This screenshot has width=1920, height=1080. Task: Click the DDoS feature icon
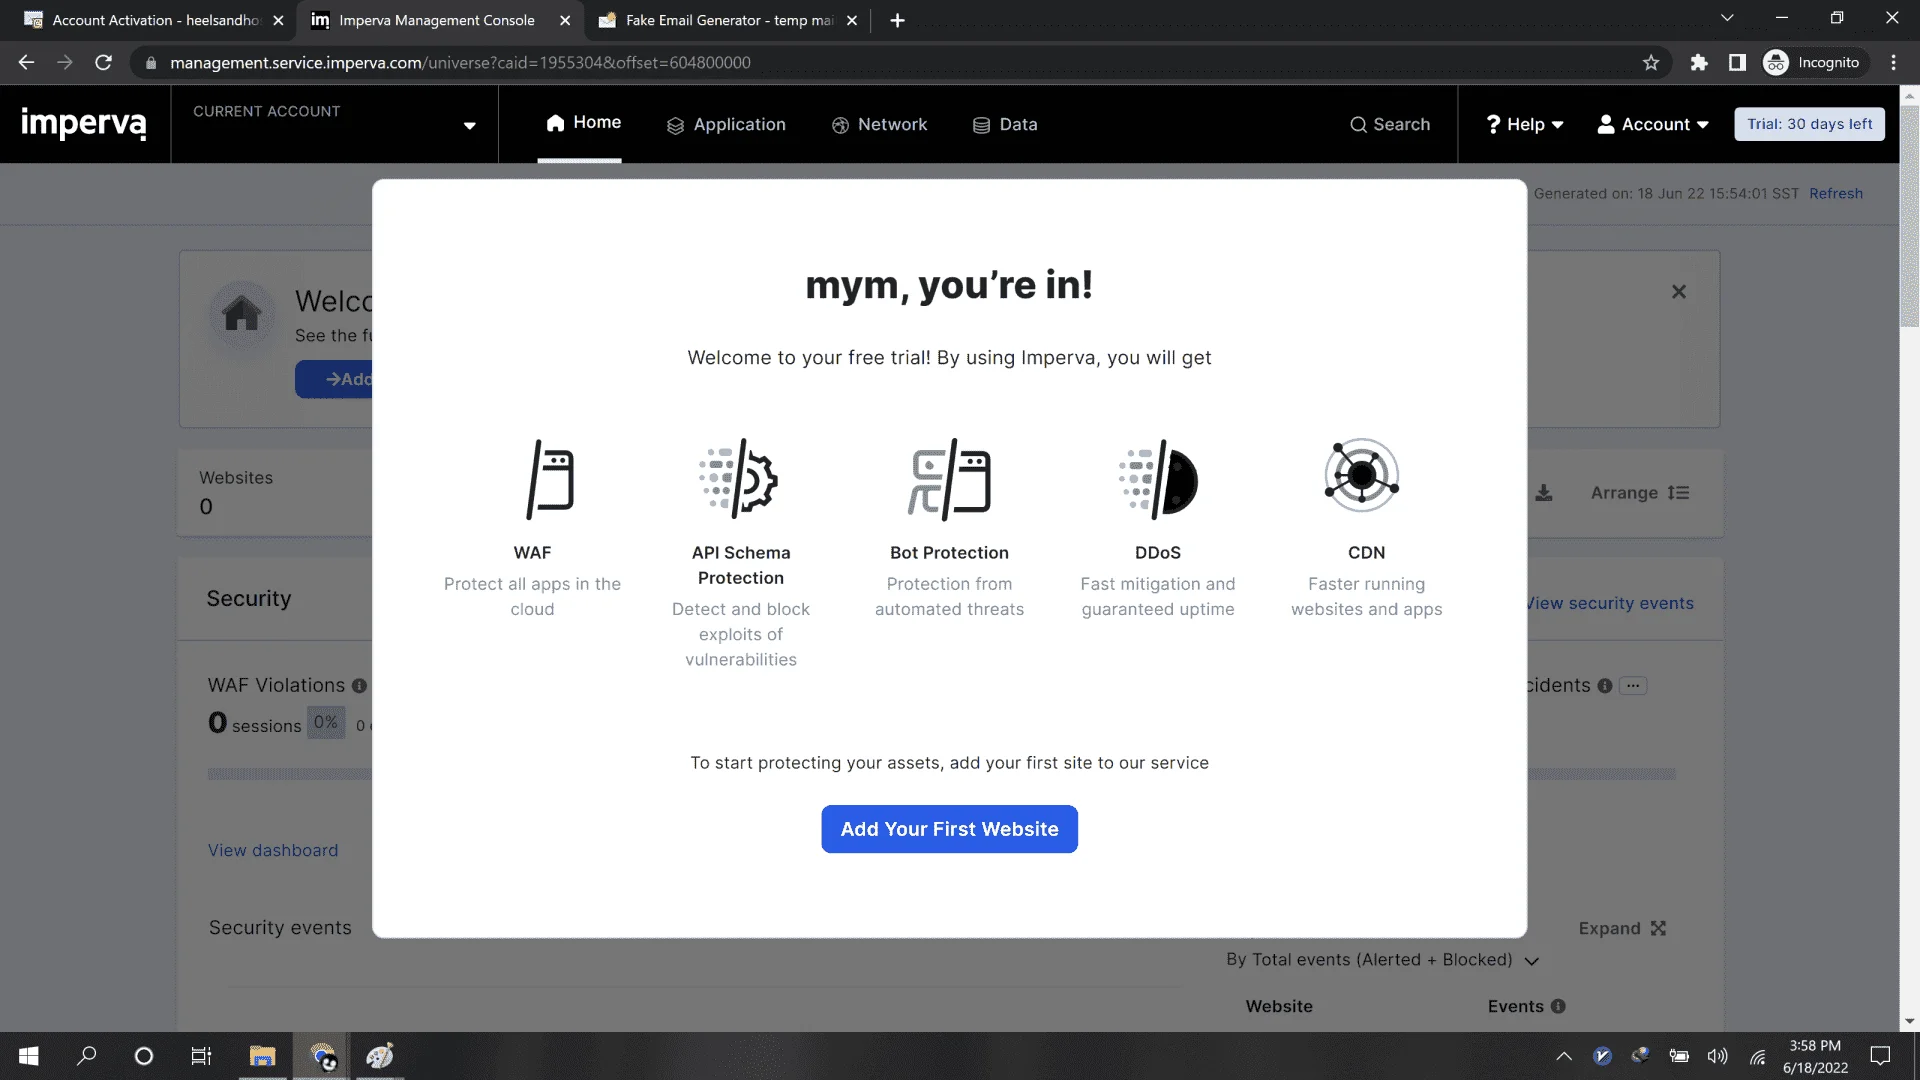1158,479
